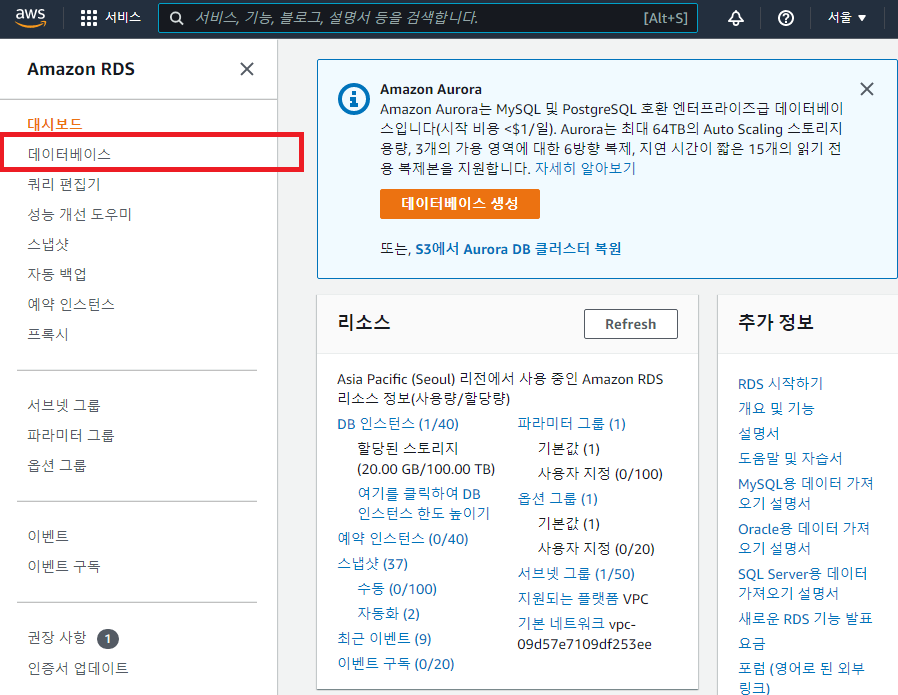
Task: Open 권장 사항 in the sidebar
Action: (57, 637)
